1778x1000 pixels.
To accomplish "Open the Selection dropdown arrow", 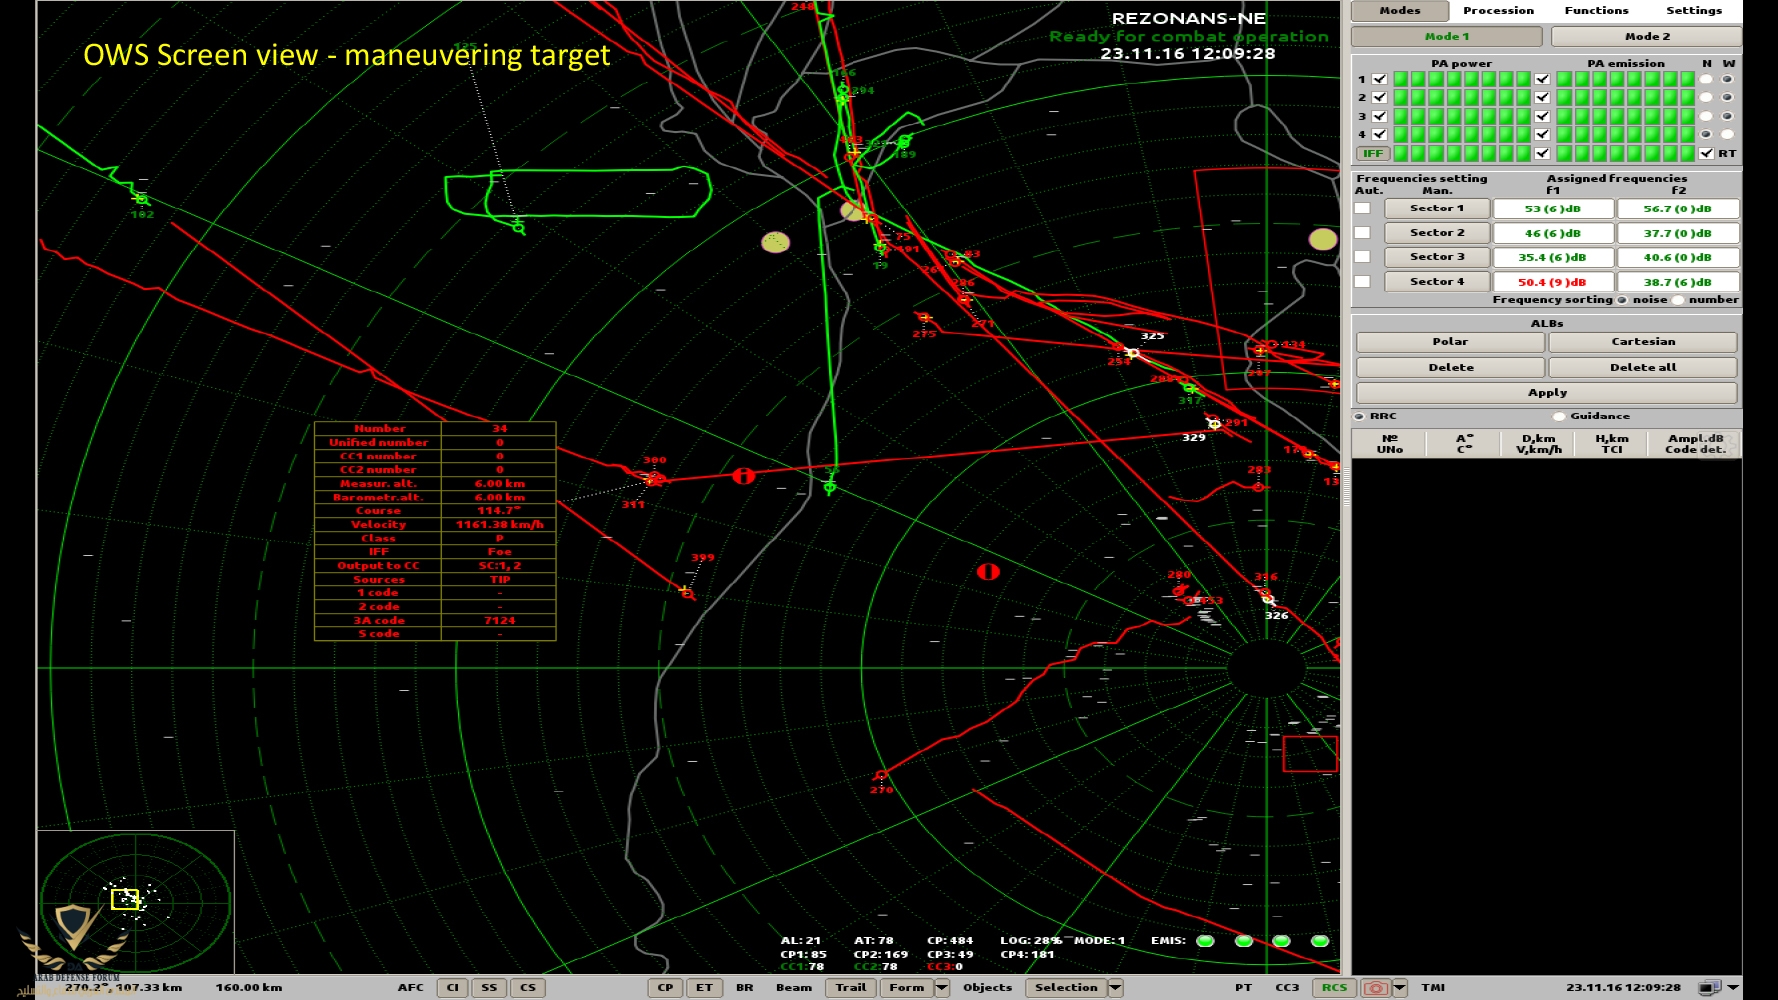I will (x=1115, y=987).
